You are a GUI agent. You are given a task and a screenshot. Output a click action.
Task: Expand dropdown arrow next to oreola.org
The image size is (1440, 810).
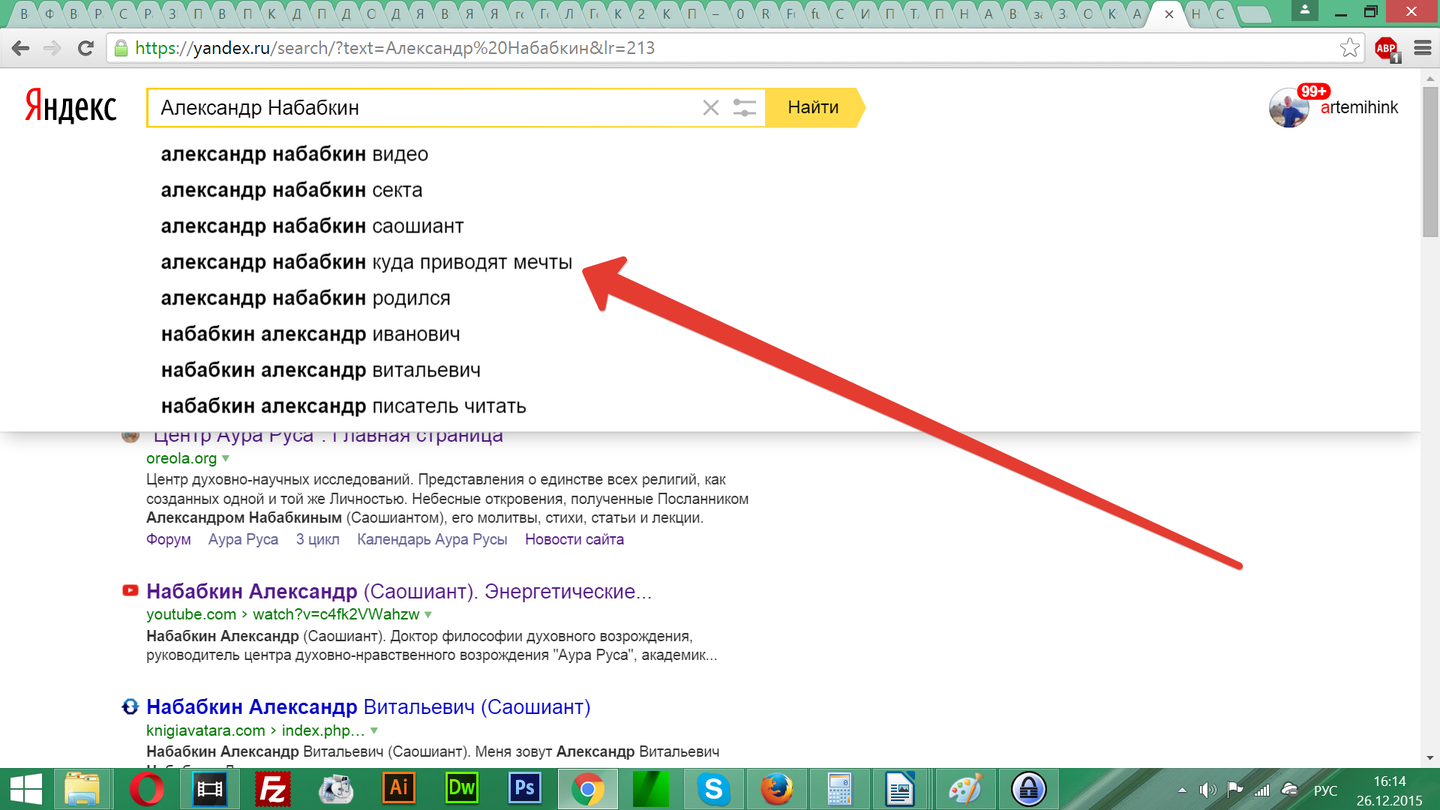[226, 459]
